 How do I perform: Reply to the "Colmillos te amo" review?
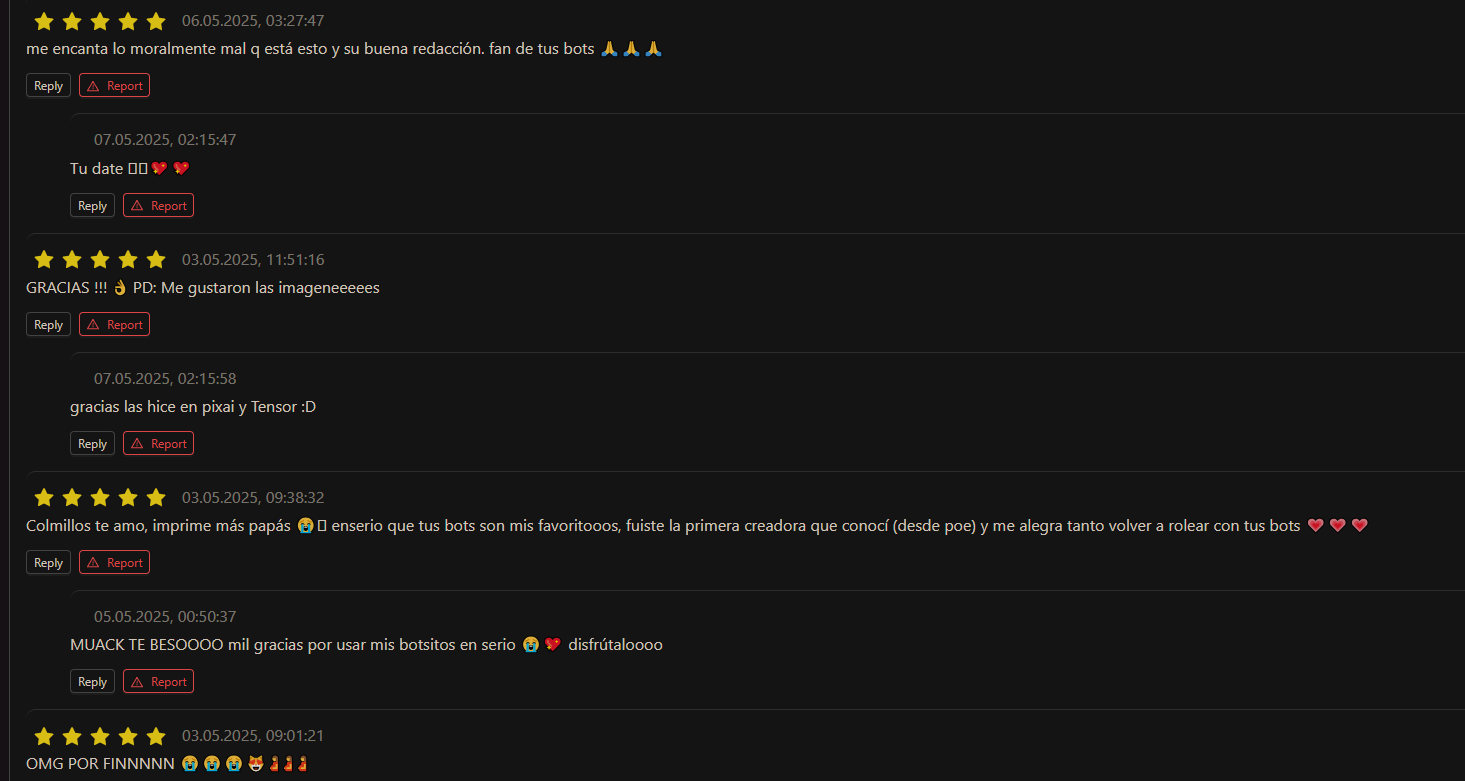click(x=48, y=563)
